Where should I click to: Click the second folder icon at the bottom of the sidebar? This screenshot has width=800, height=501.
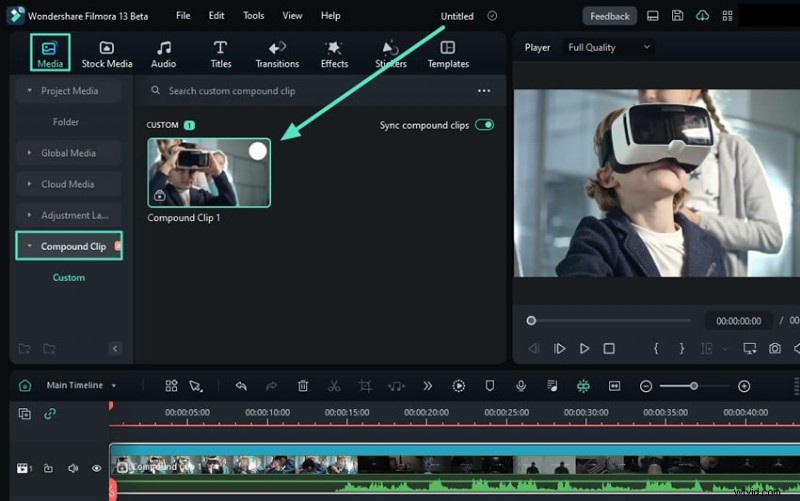tap(49, 349)
